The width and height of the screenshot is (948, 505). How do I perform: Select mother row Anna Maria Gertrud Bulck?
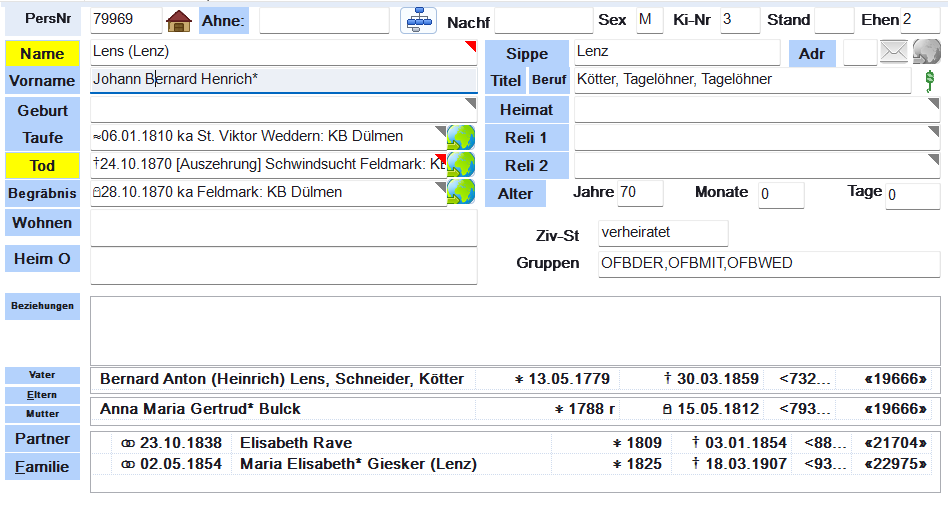click(515, 409)
